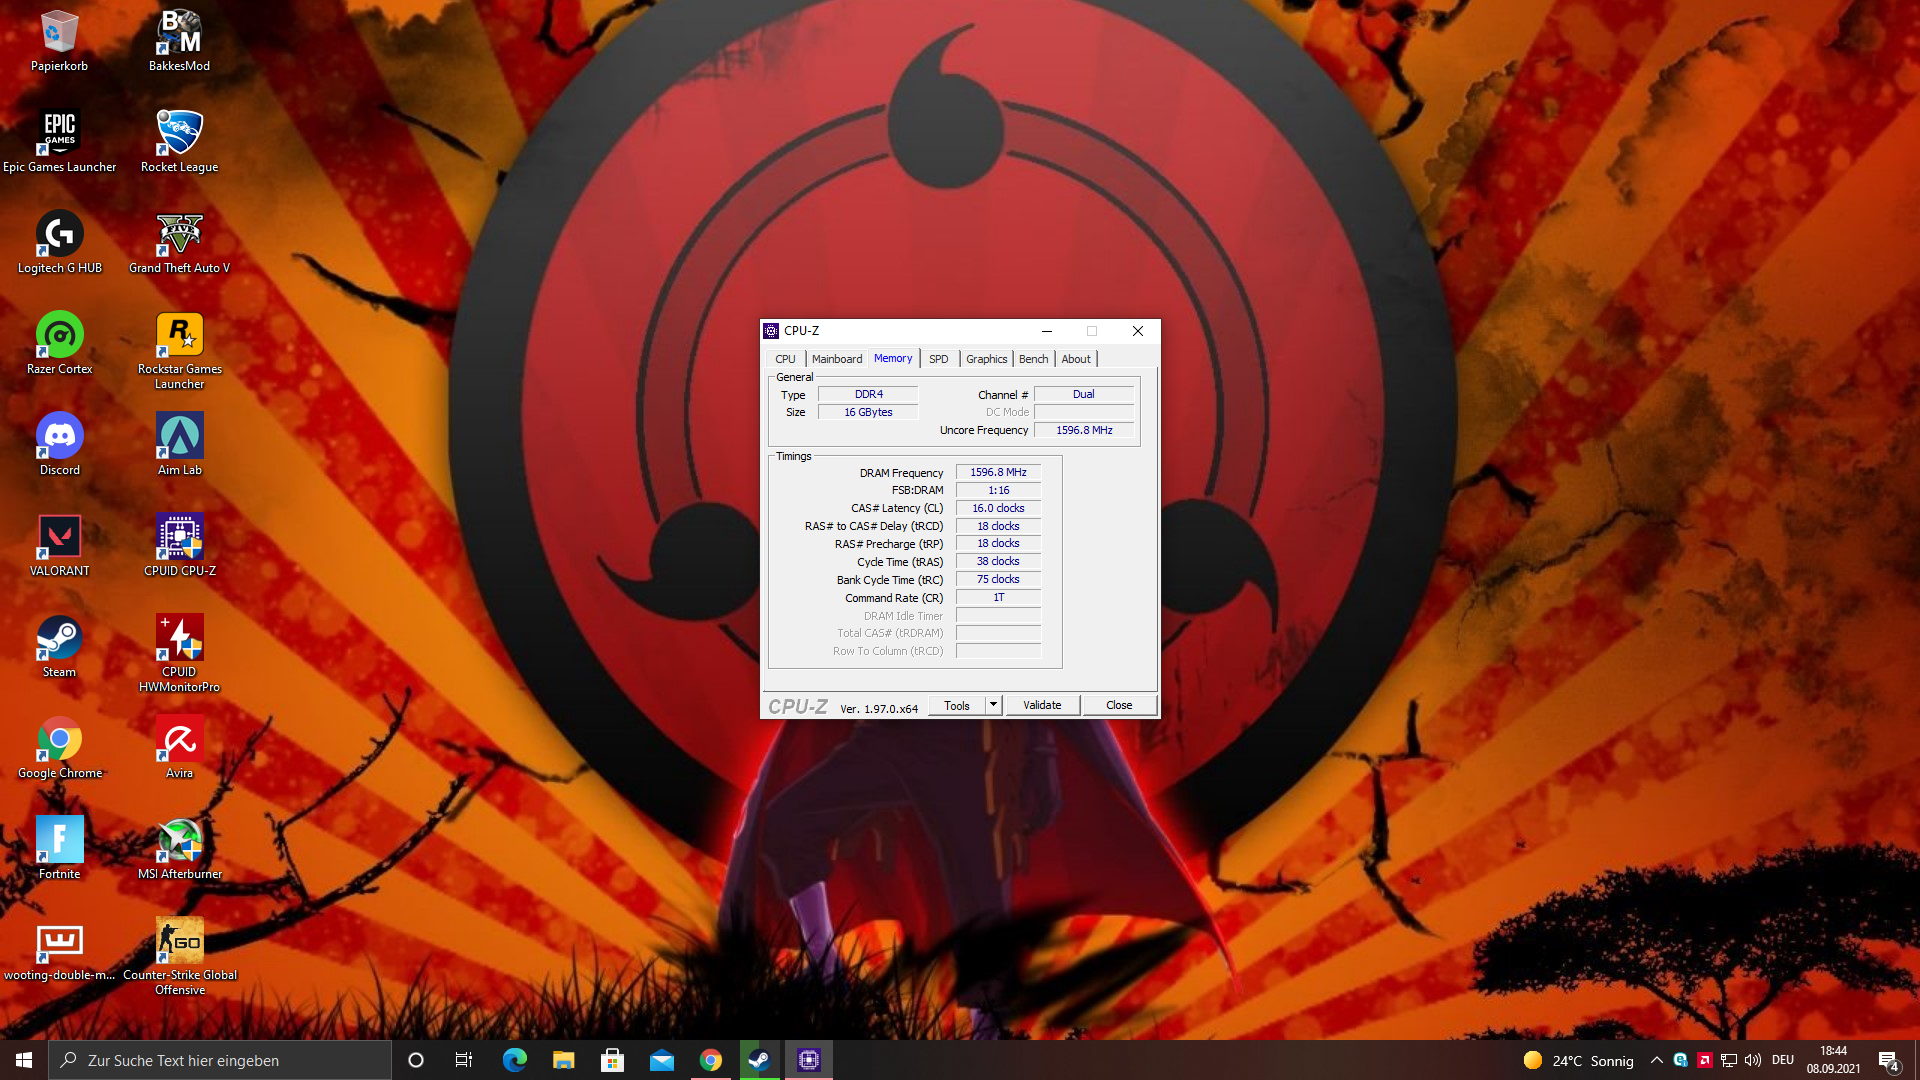The image size is (1920, 1080).
Task: Open the Aim Lab desktop icon
Action: 179,437
